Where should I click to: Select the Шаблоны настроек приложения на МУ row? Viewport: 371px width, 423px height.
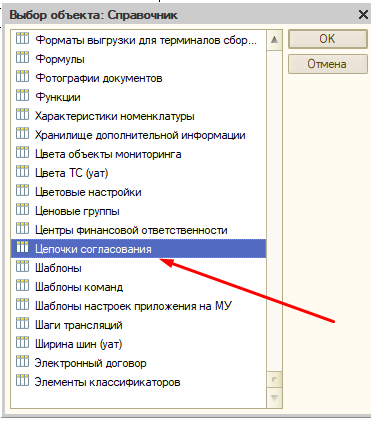138,306
